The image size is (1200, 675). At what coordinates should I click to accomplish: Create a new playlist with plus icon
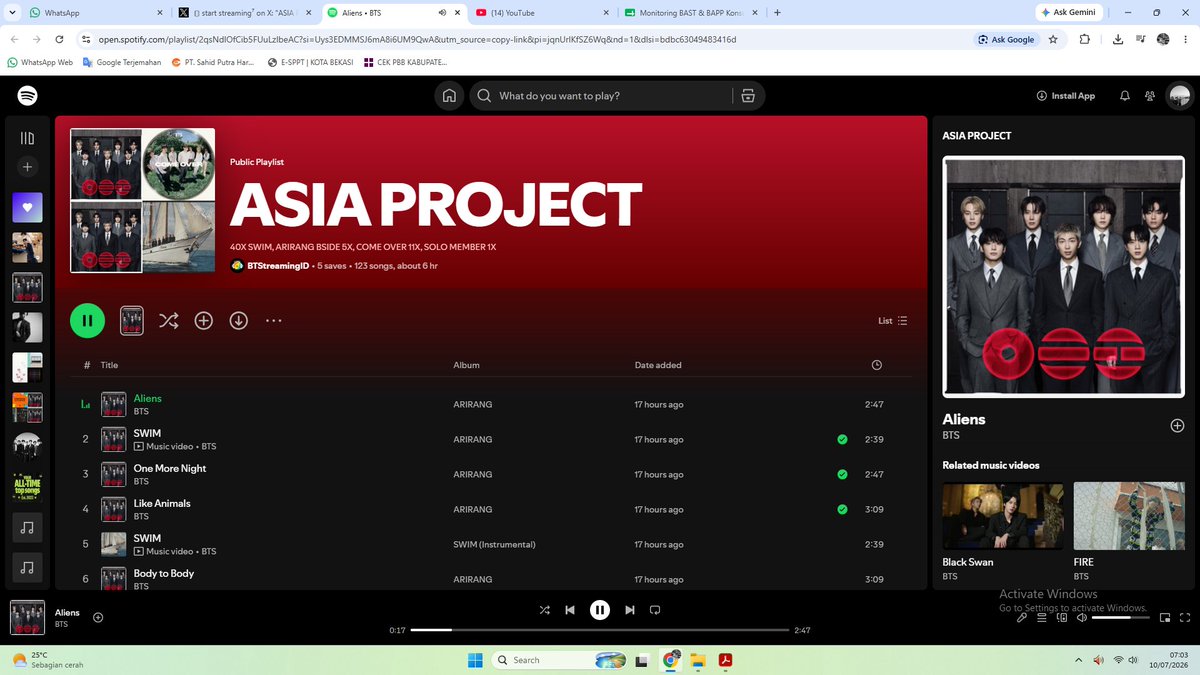pyautogui.click(x=27, y=167)
